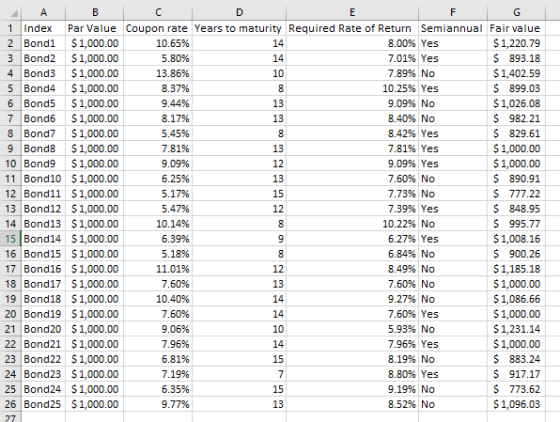Select column E header
Screen dimensions: 560x422
click(x=352, y=13)
